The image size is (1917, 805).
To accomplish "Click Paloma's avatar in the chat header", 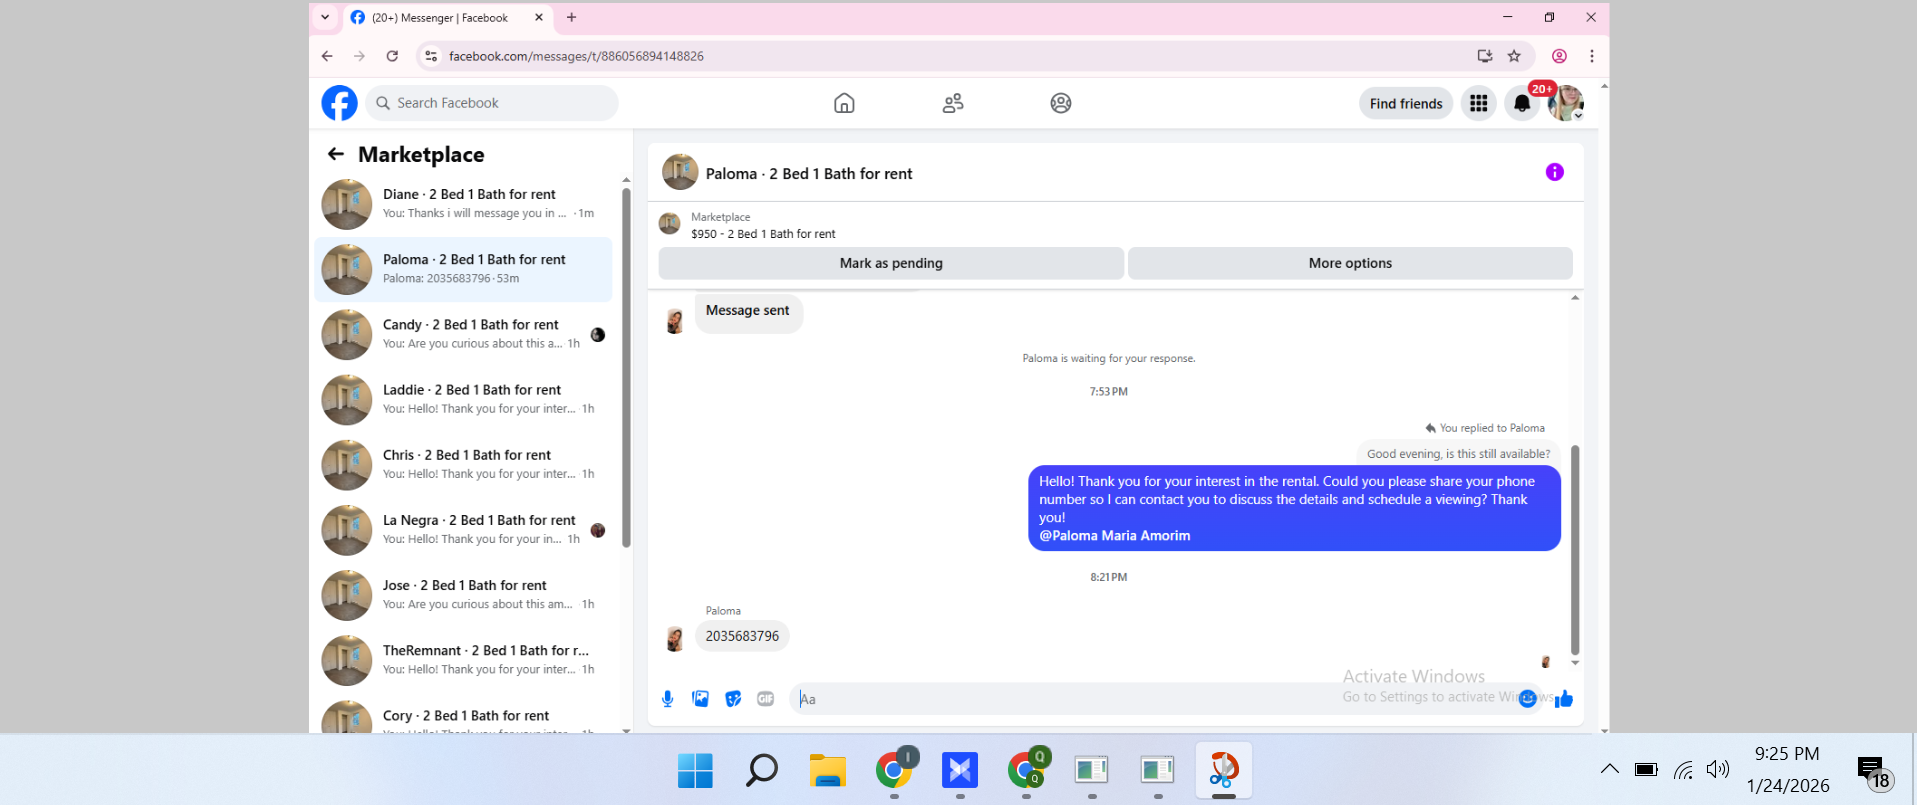I will [x=680, y=172].
